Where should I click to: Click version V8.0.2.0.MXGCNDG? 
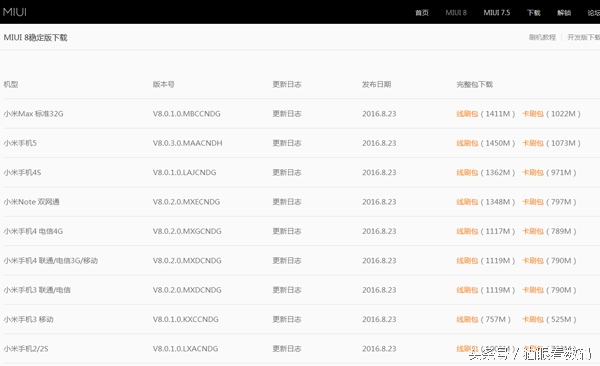[x=187, y=231]
